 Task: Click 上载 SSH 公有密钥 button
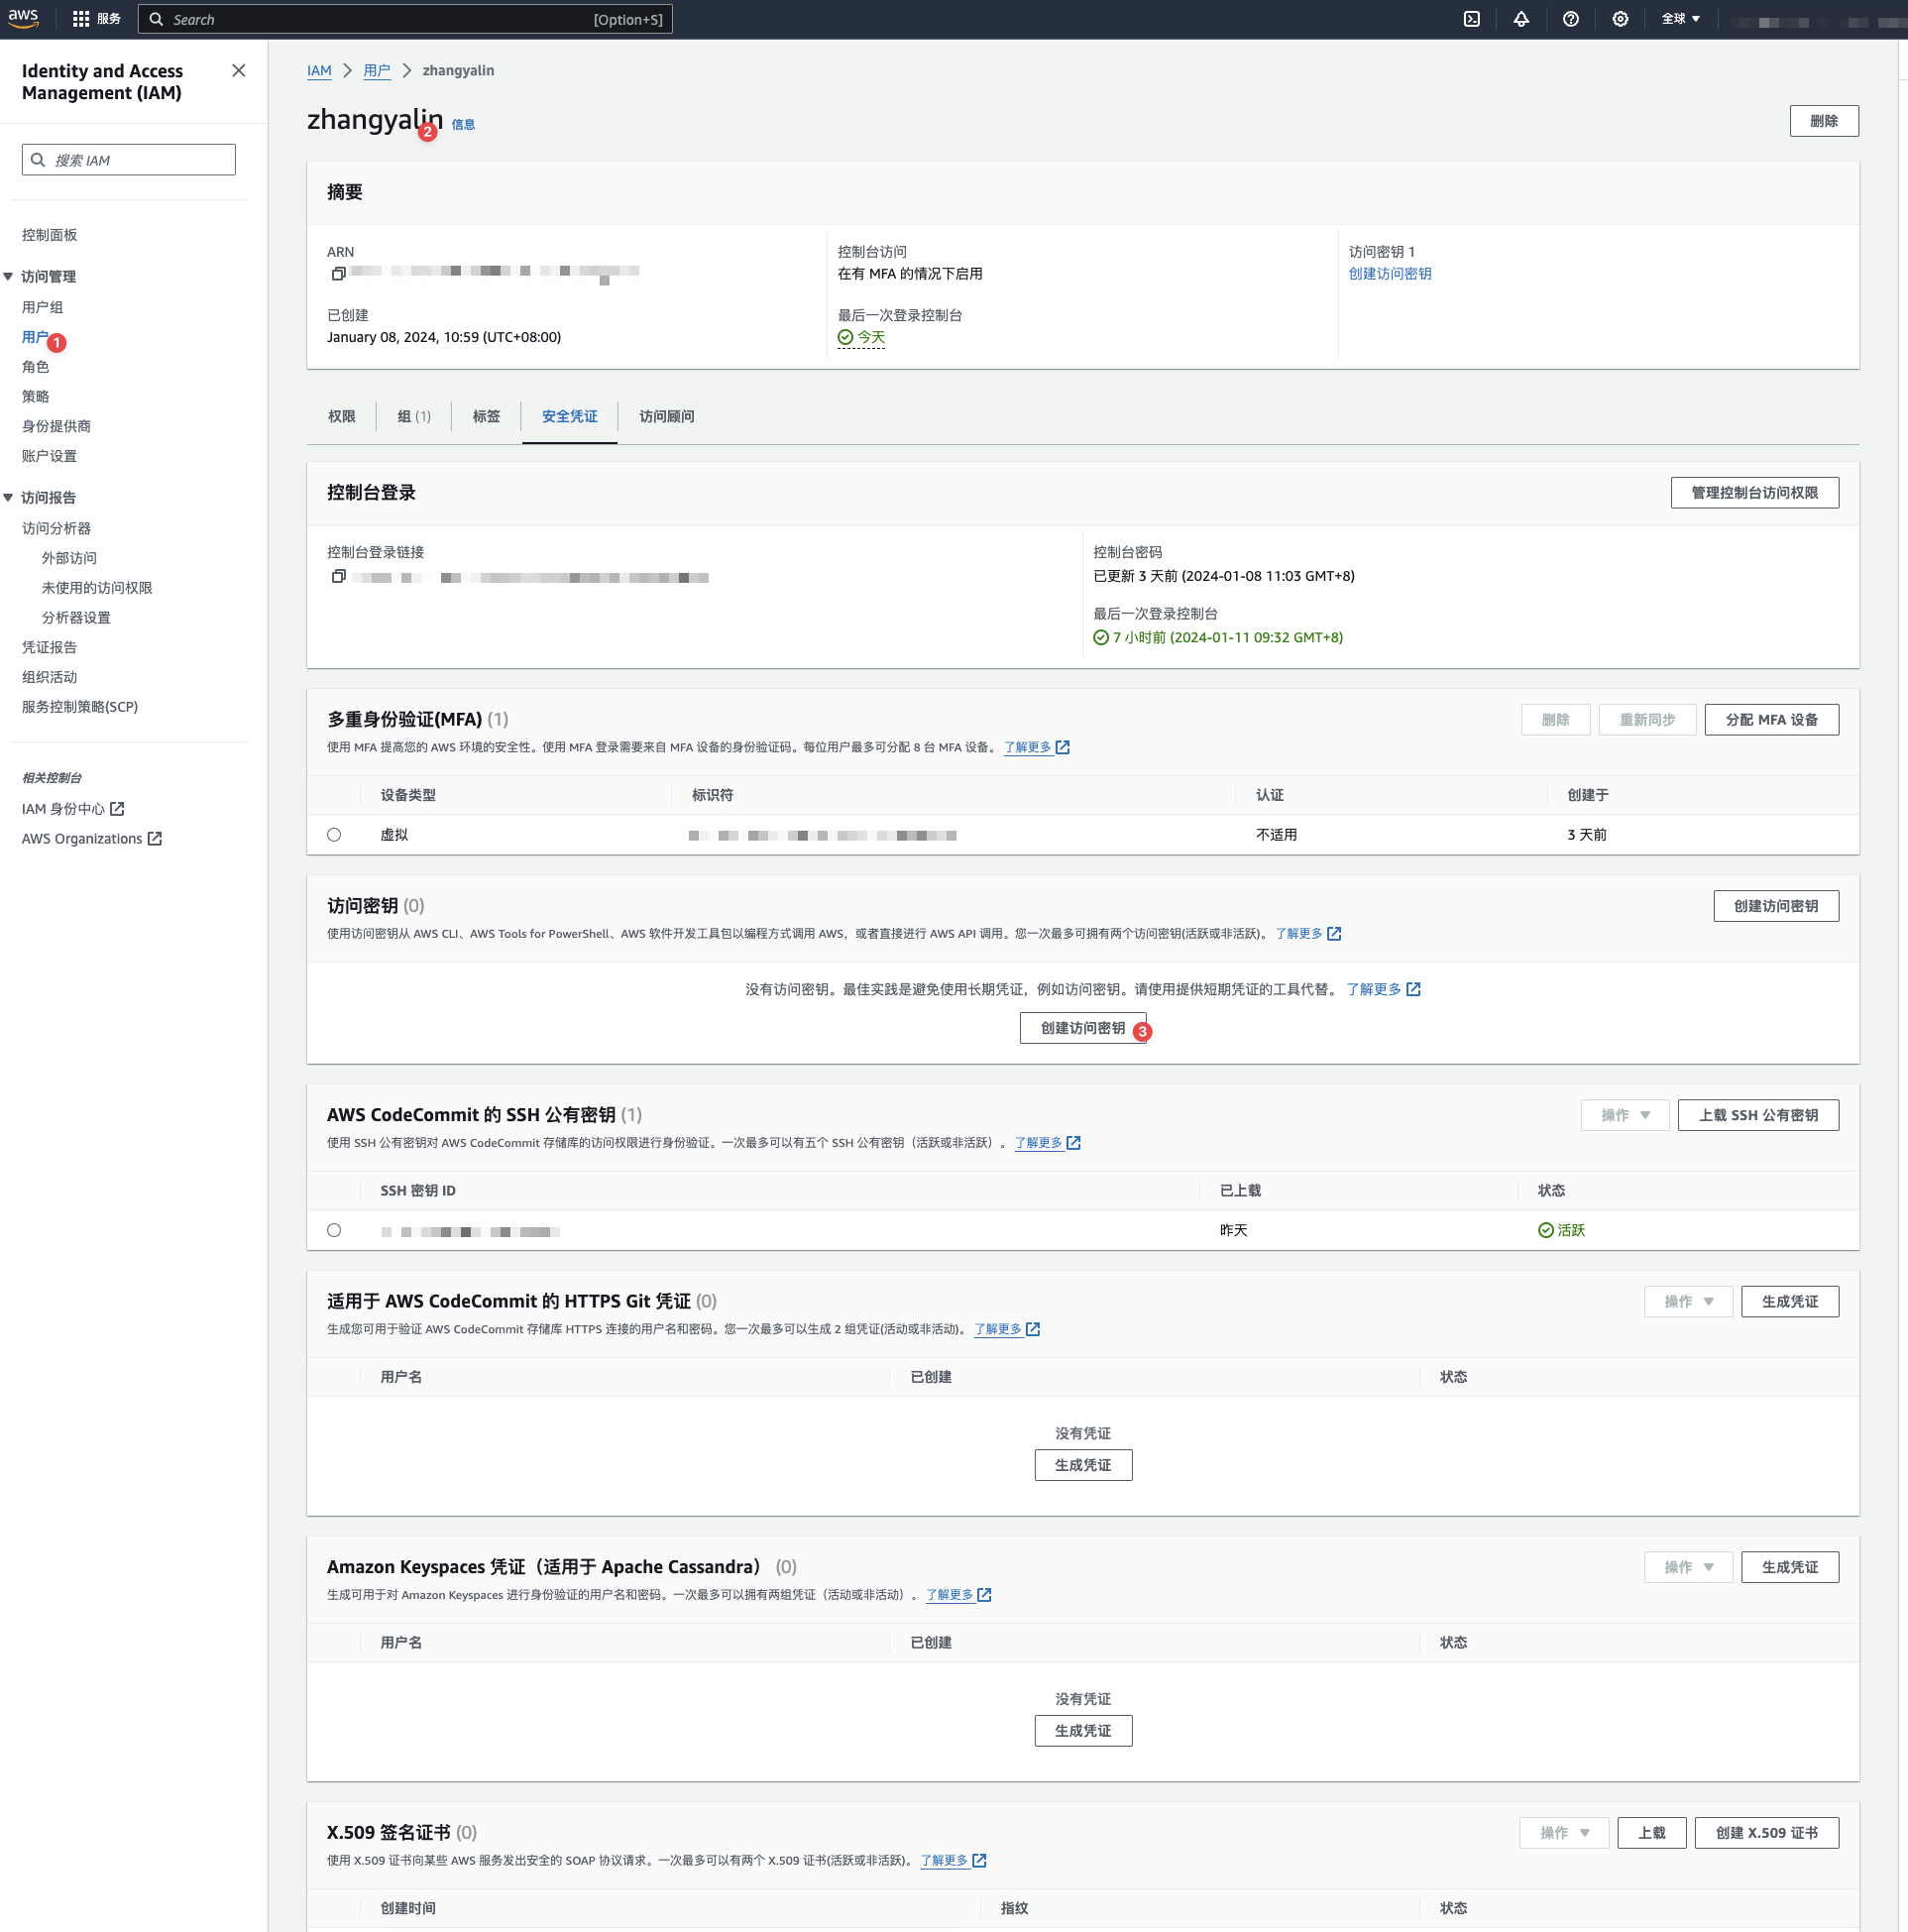click(1759, 1115)
